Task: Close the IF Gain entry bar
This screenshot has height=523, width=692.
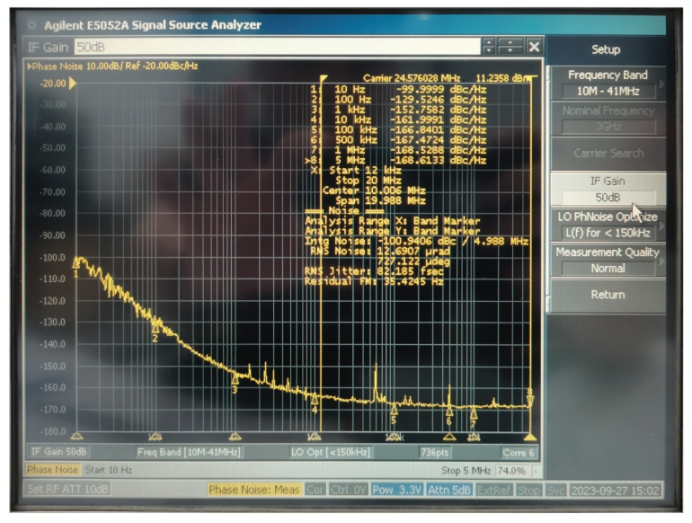Action: 534,47
